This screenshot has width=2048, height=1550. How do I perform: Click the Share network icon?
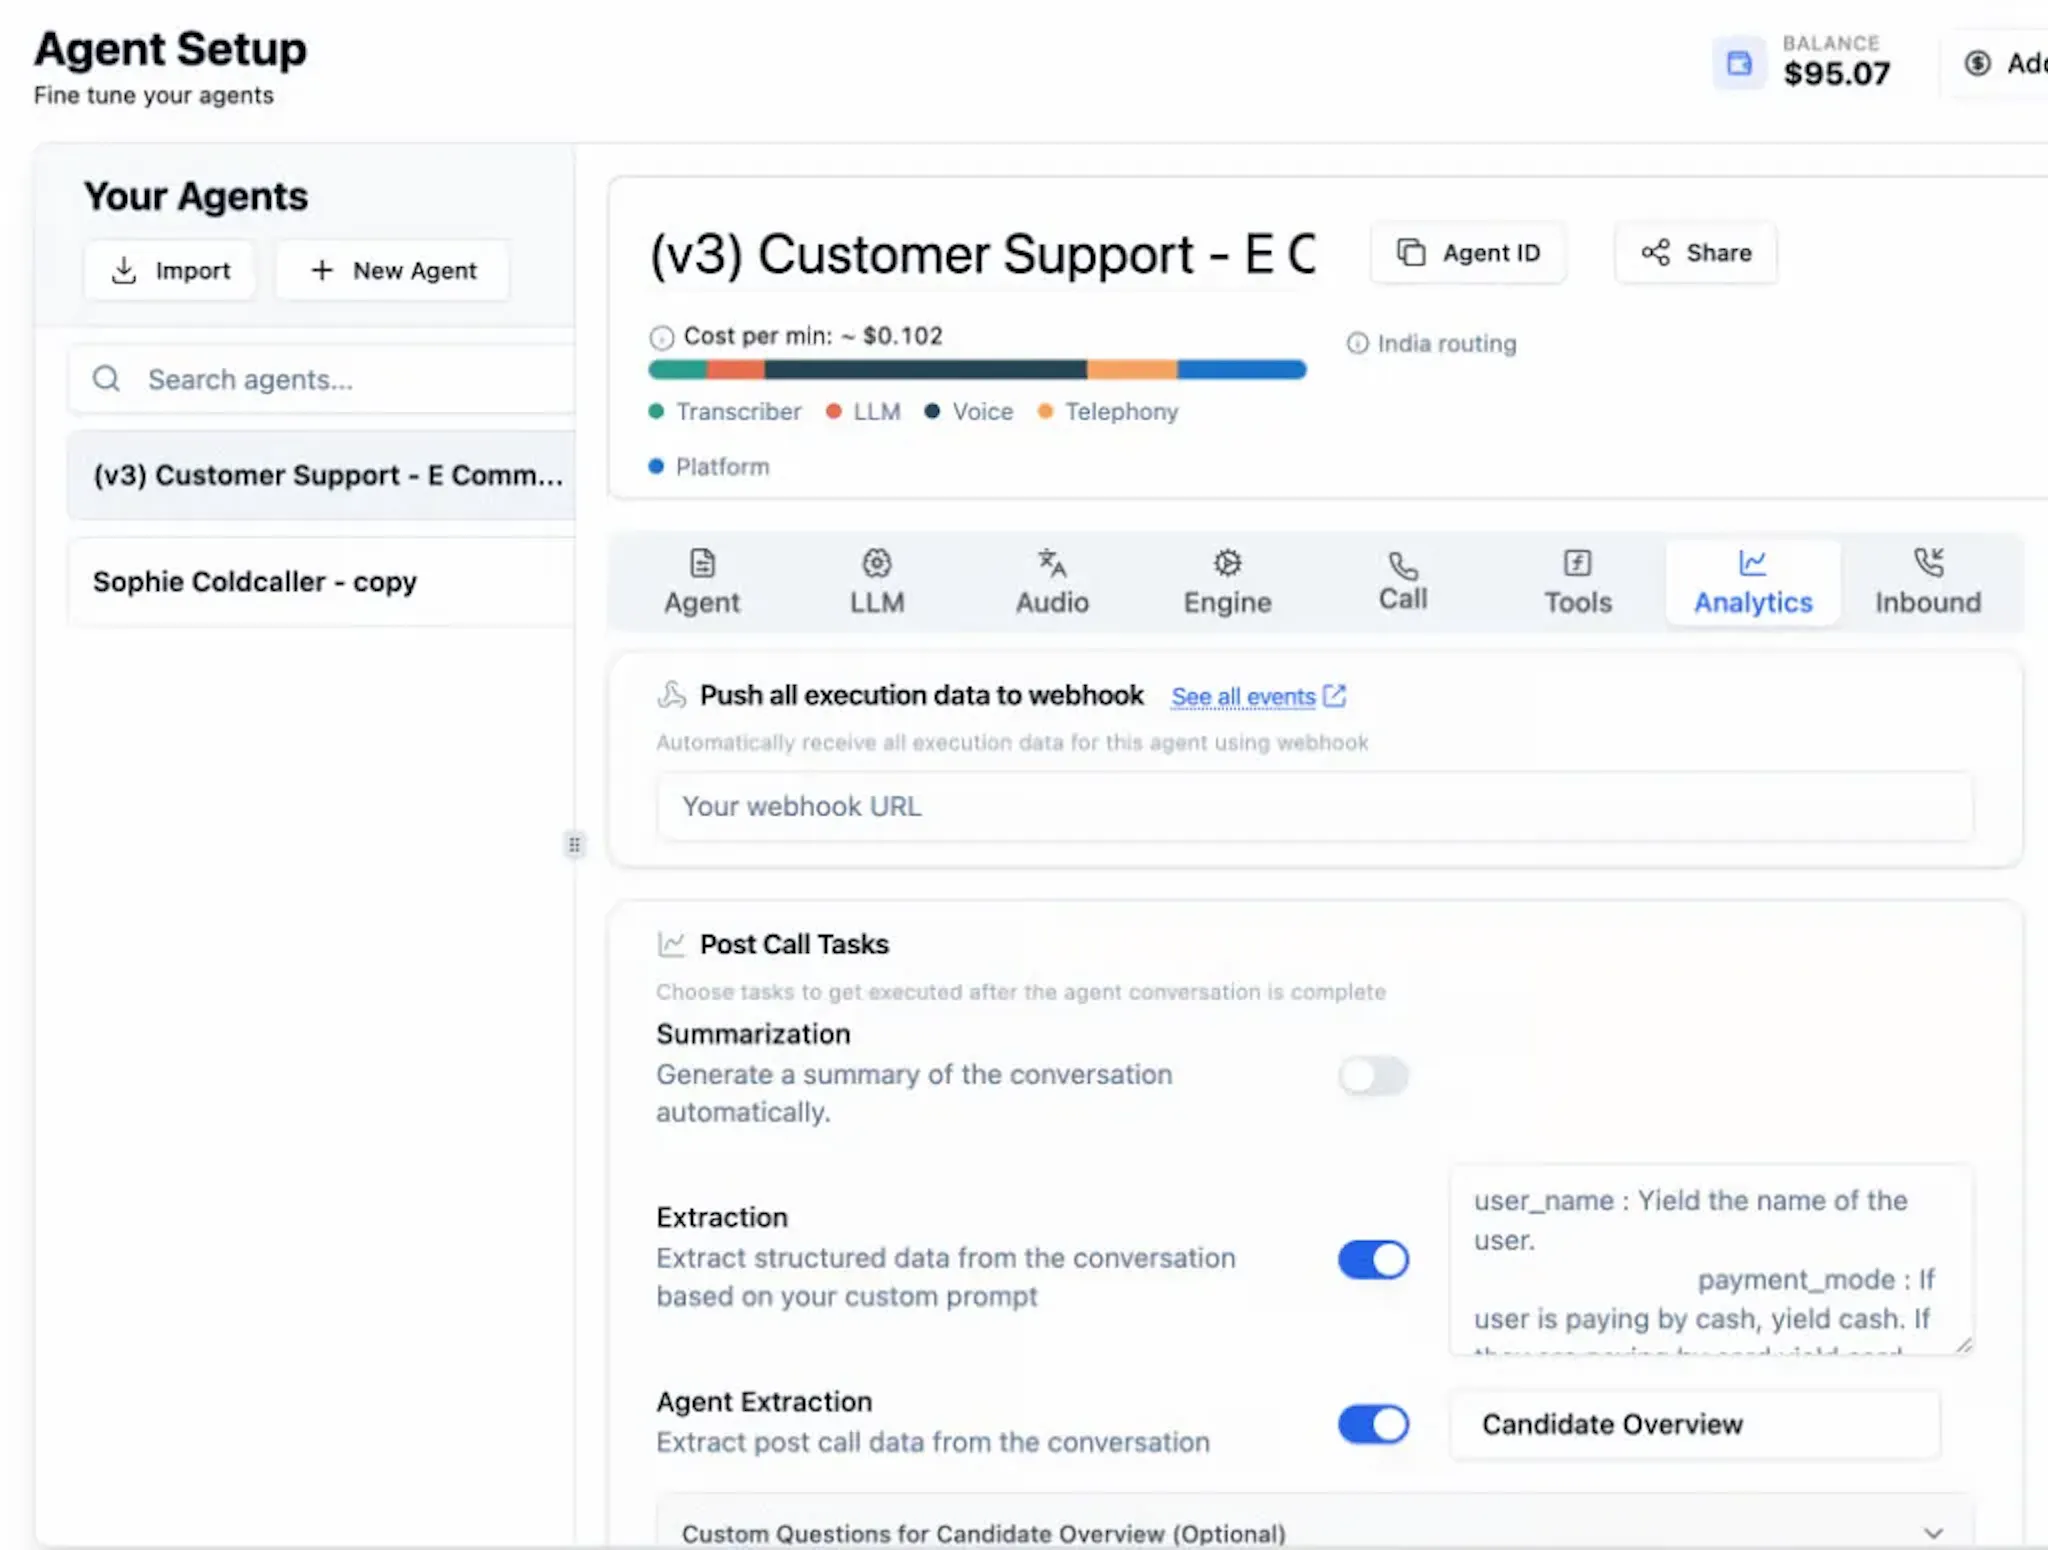coord(1655,252)
